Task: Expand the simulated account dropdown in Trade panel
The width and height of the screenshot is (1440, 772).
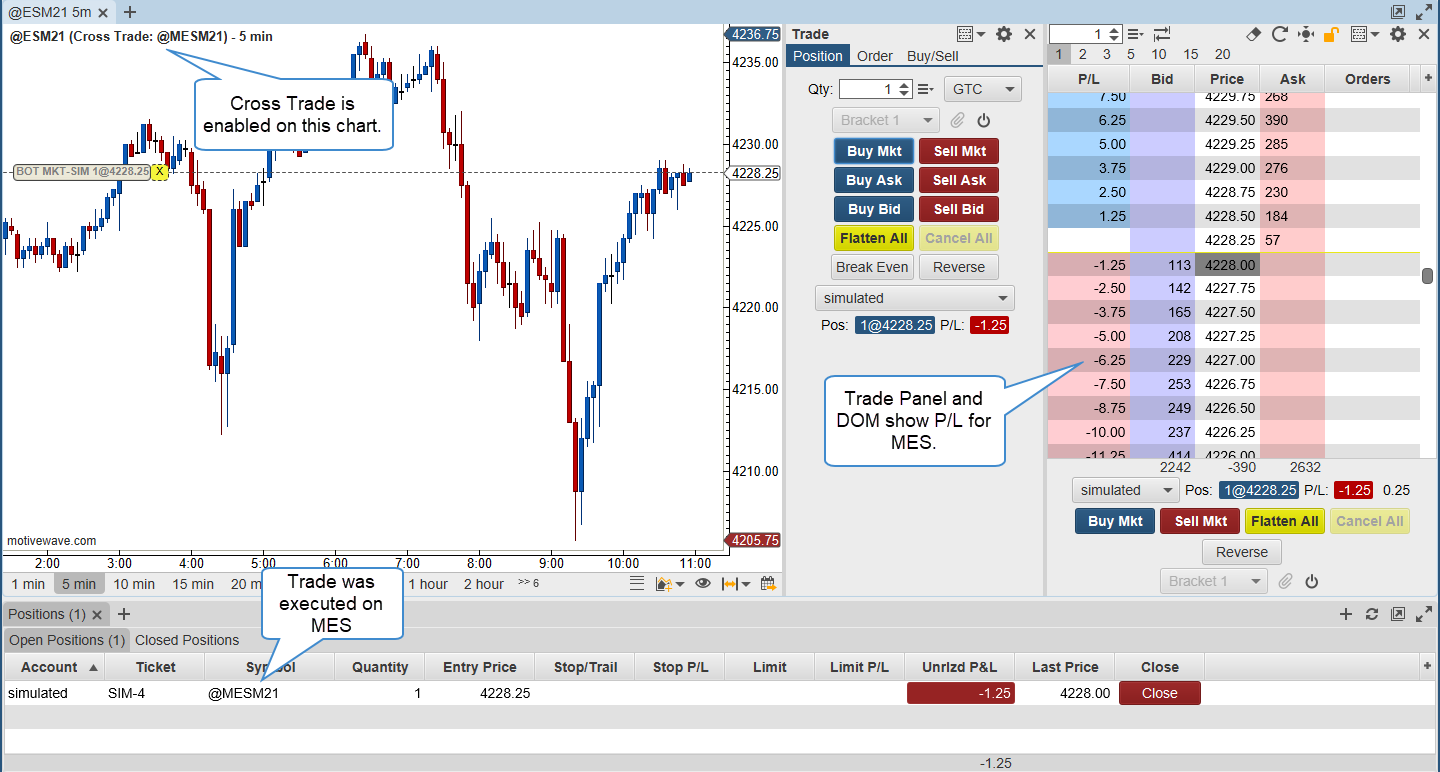Action: (x=914, y=298)
